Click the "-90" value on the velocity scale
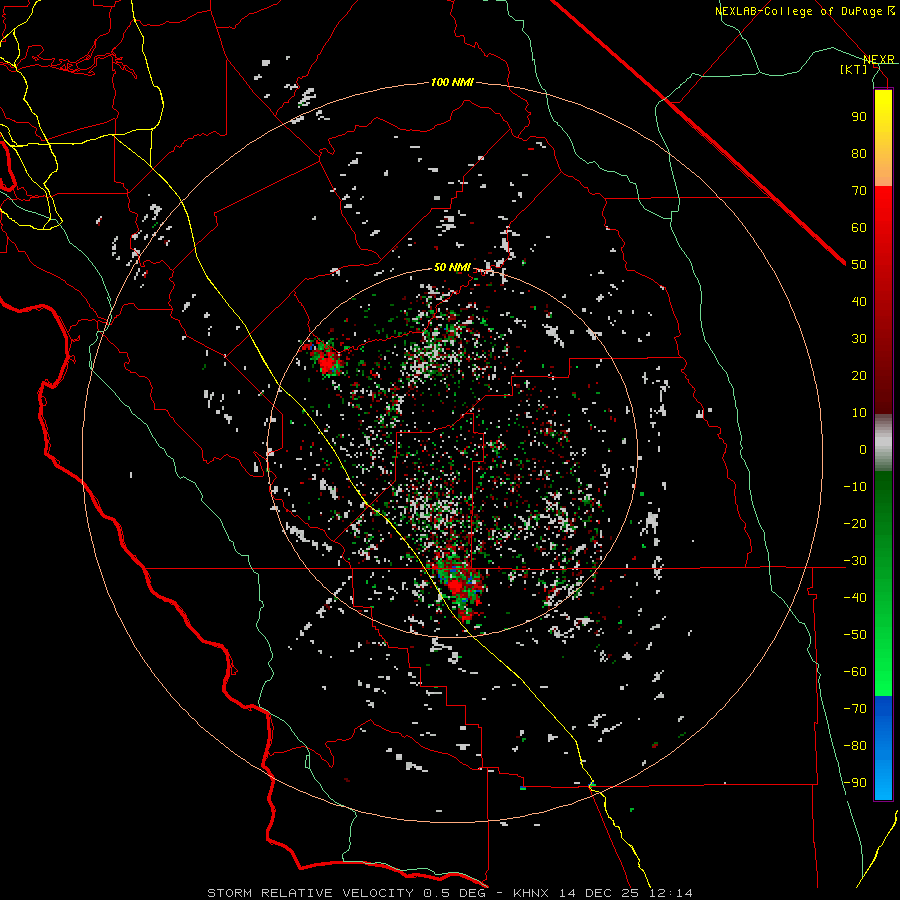 click(x=855, y=783)
